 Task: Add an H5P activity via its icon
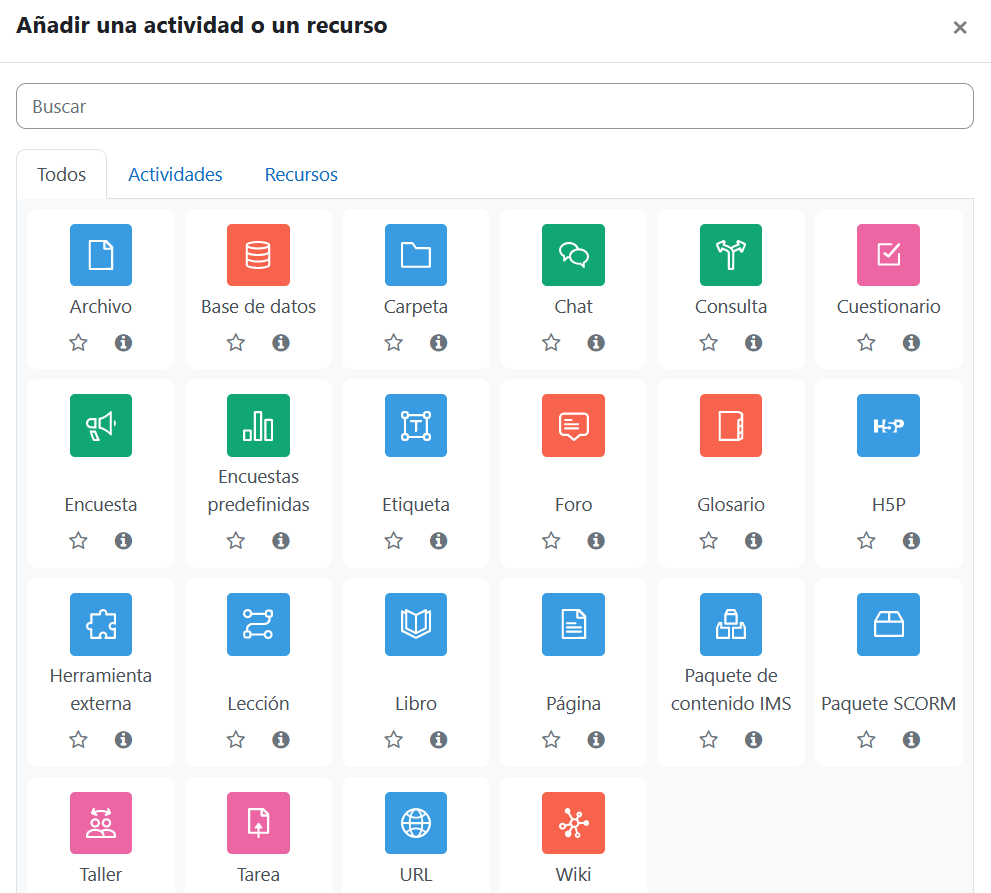tap(888, 425)
